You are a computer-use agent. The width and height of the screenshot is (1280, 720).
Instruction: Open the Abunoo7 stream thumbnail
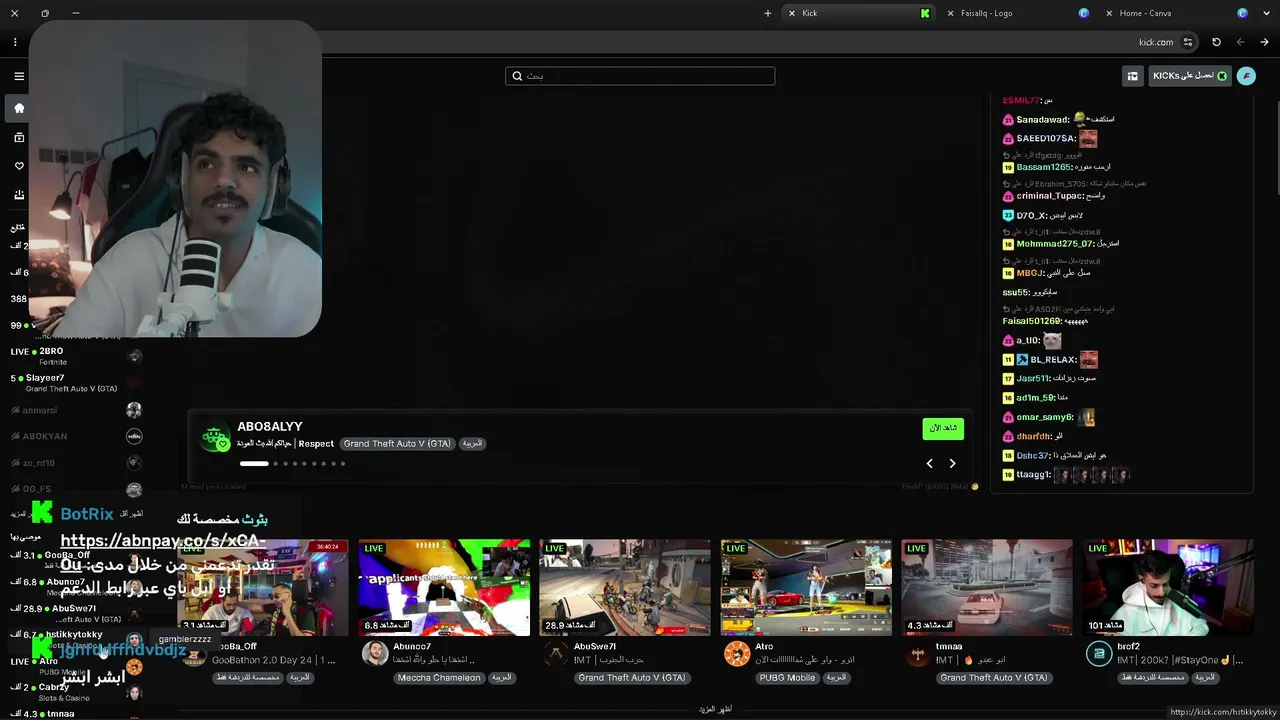(x=444, y=587)
